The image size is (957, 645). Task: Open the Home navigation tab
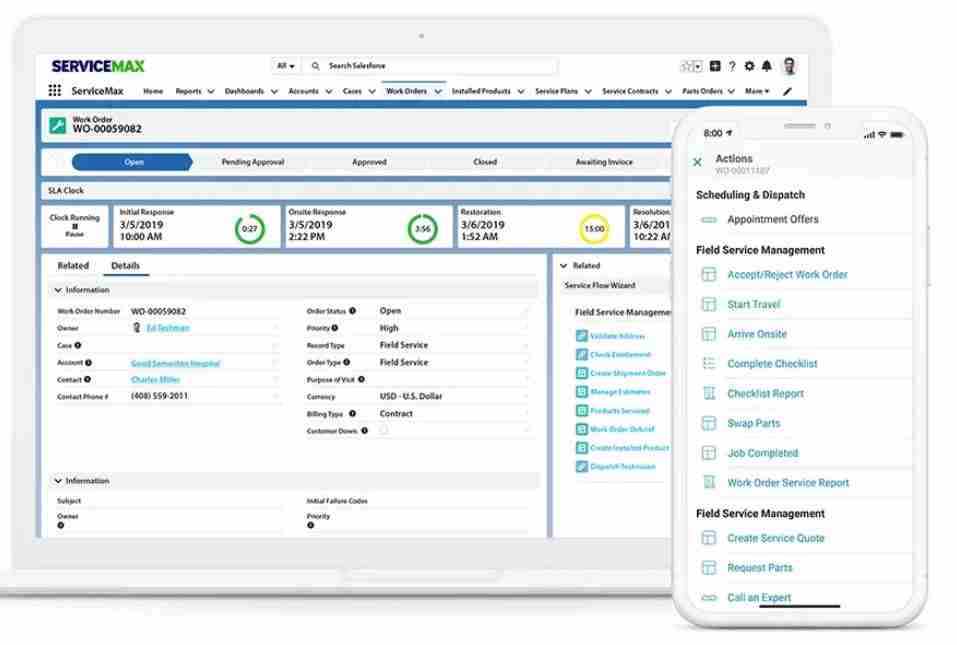click(x=153, y=91)
